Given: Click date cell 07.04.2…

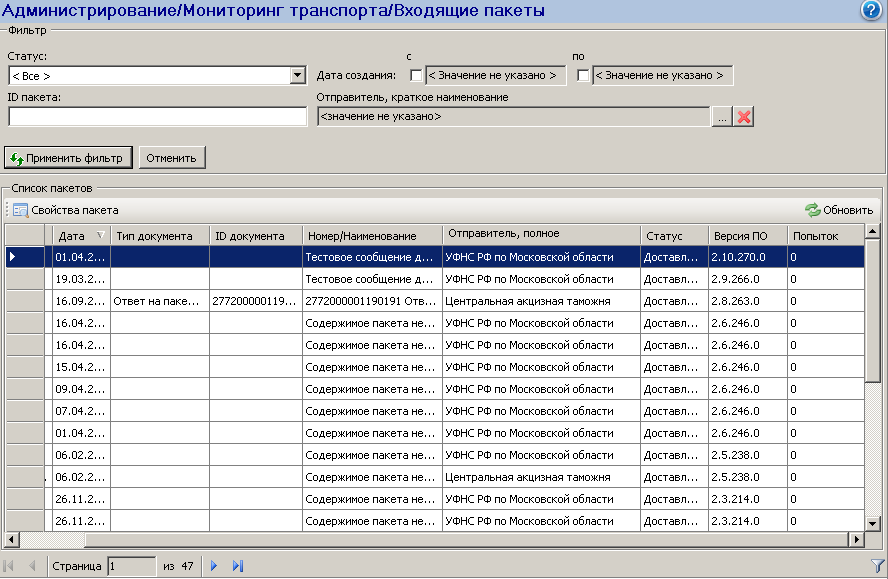Looking at the screenshot, I should tap(81, 411).
